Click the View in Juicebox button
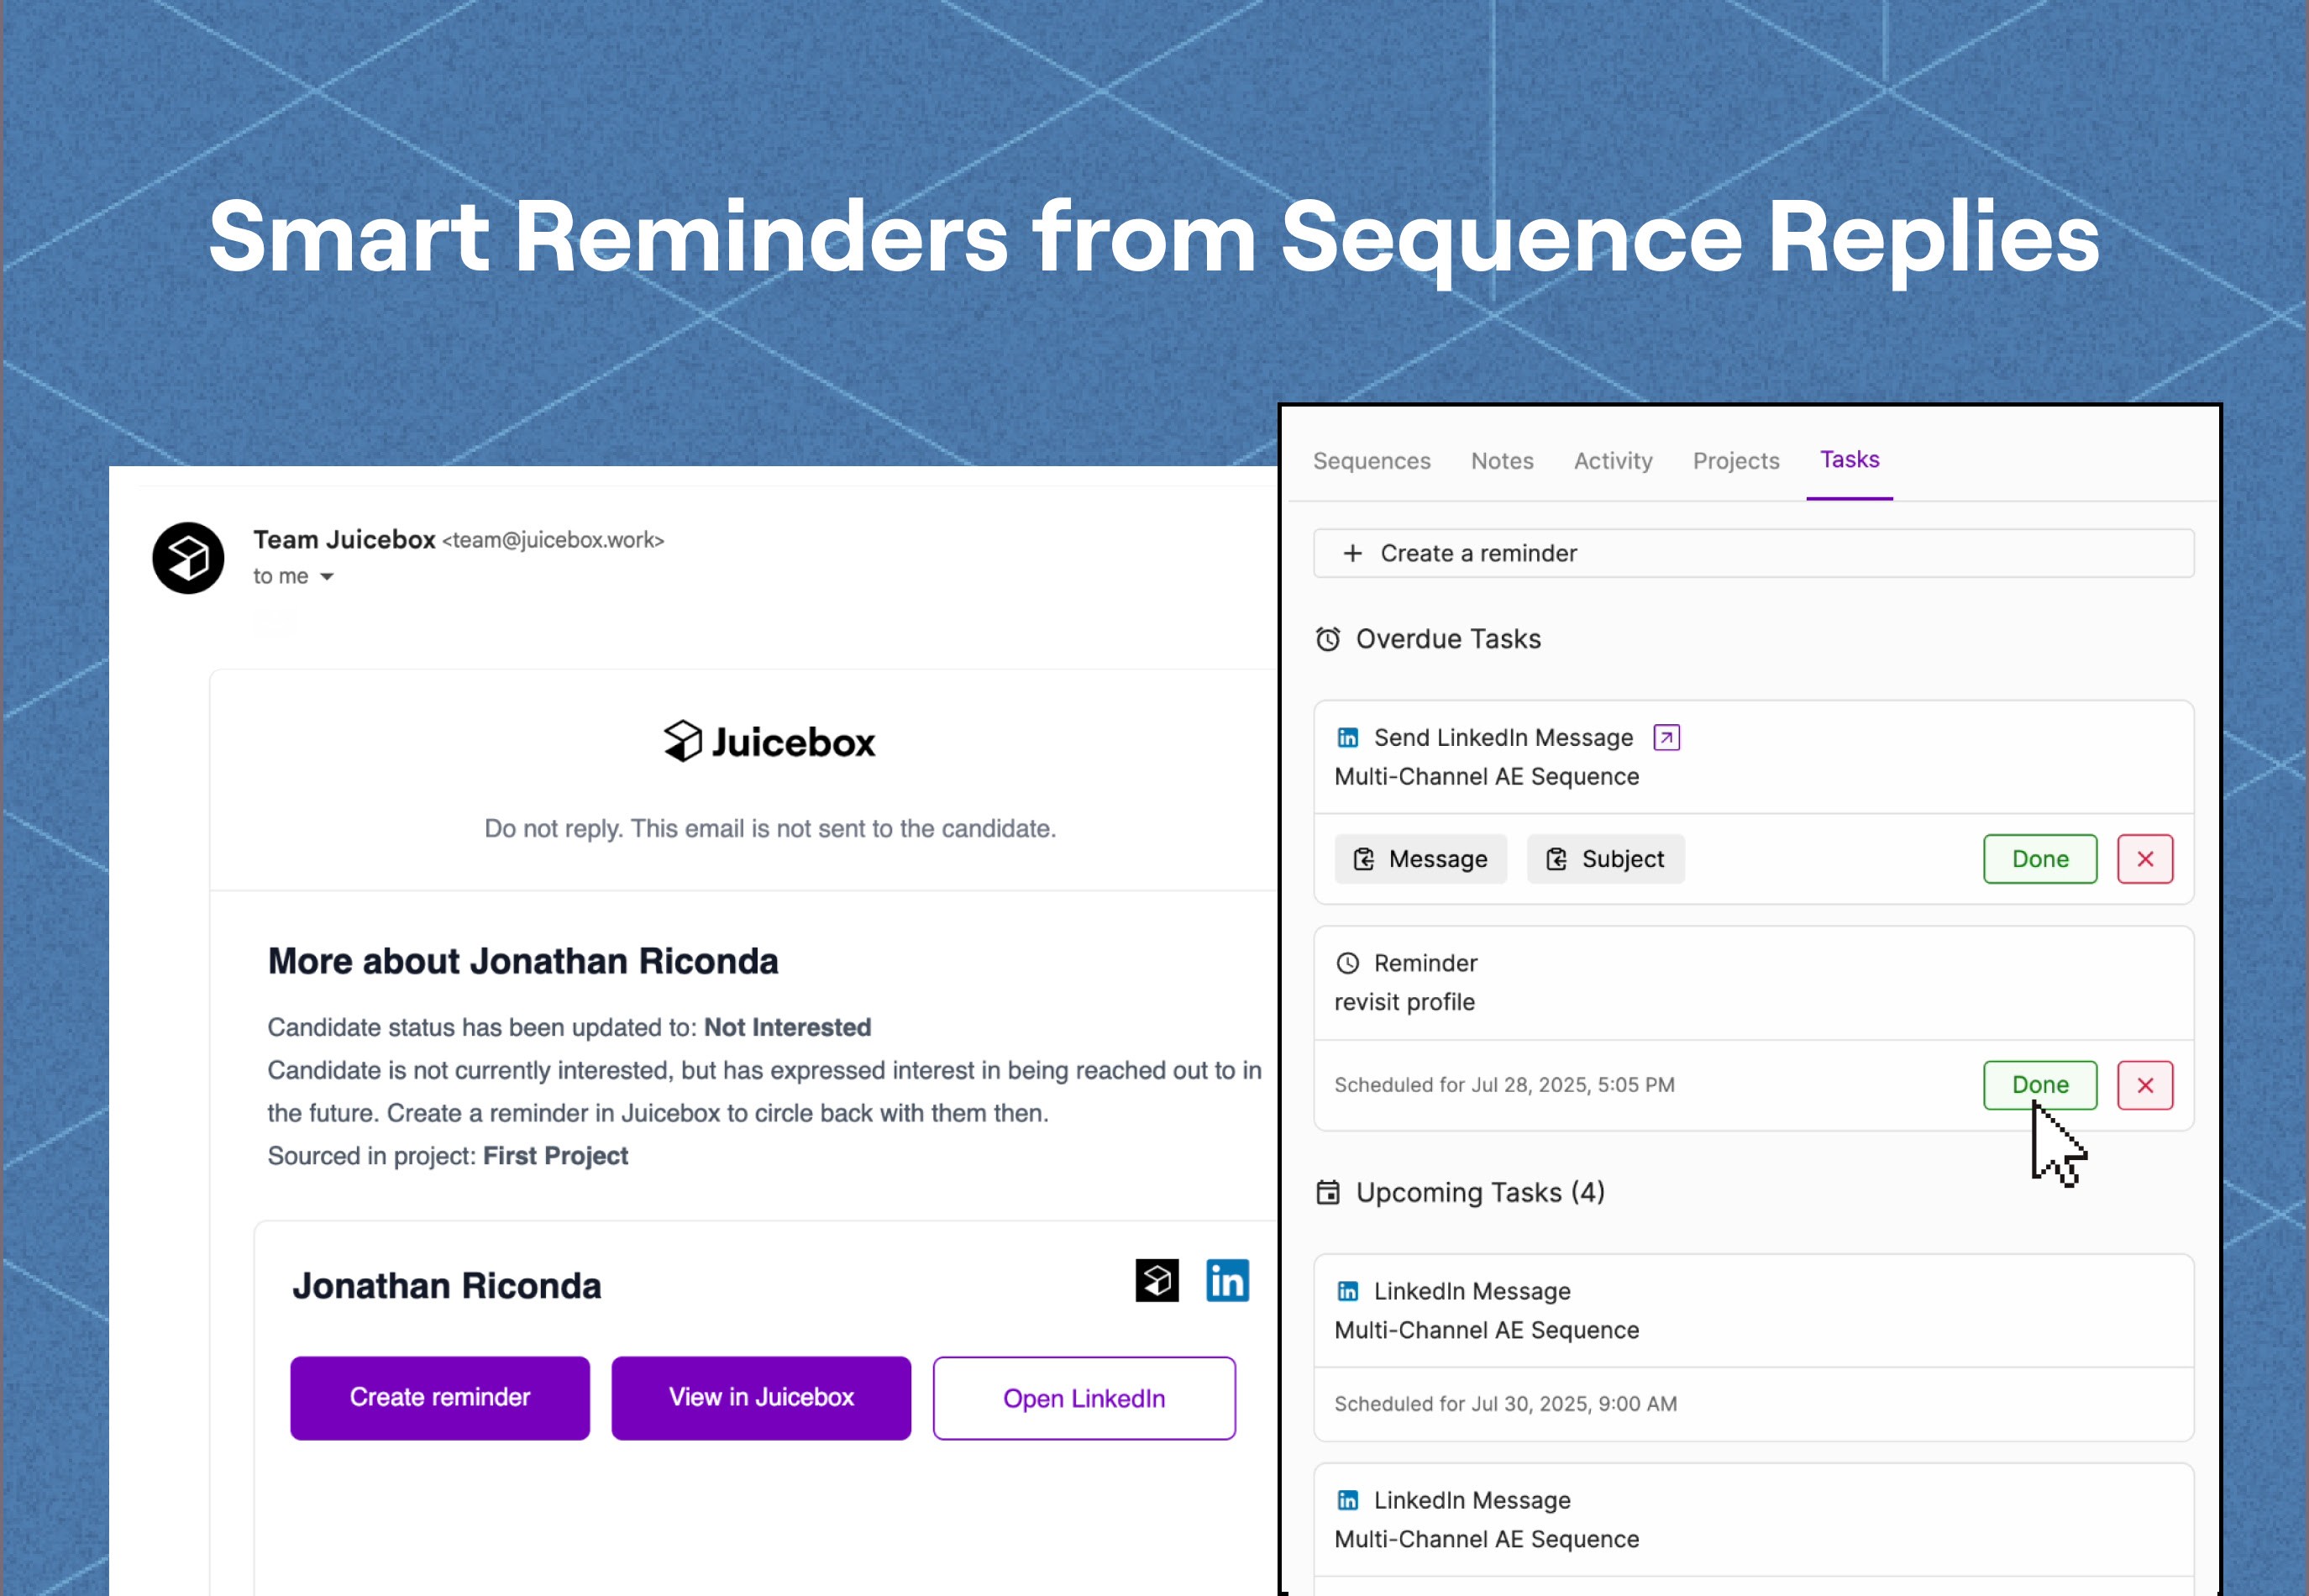The image size is (2309, 1596). [761, 1398]
